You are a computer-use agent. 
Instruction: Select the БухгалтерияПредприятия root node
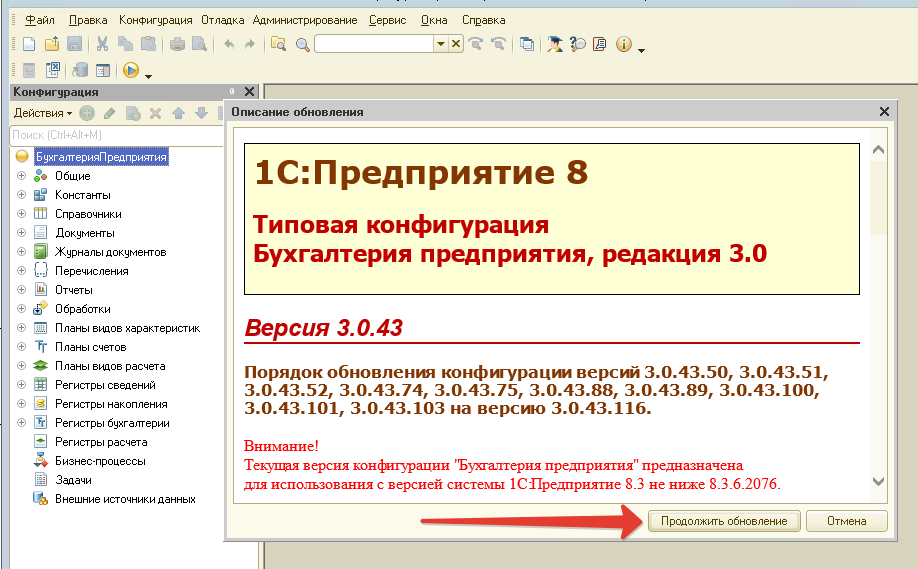point(101,157)
